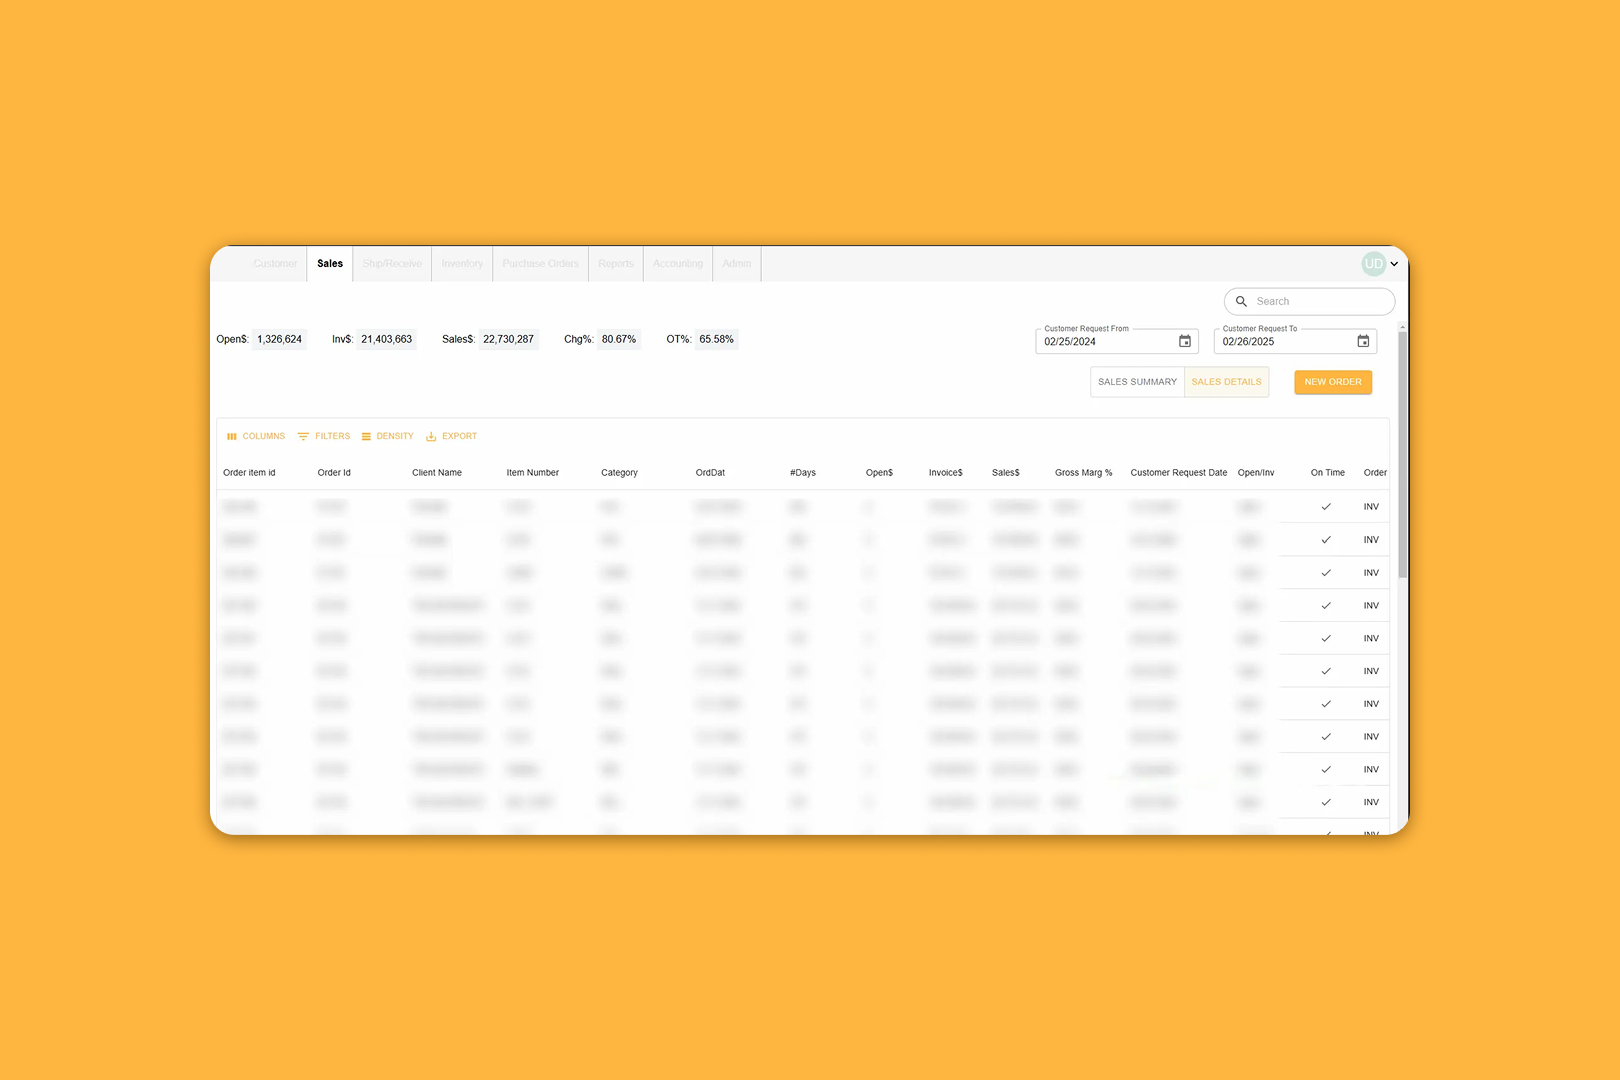
Task: Click the UD user avatar
Action: coord(1373,264)
